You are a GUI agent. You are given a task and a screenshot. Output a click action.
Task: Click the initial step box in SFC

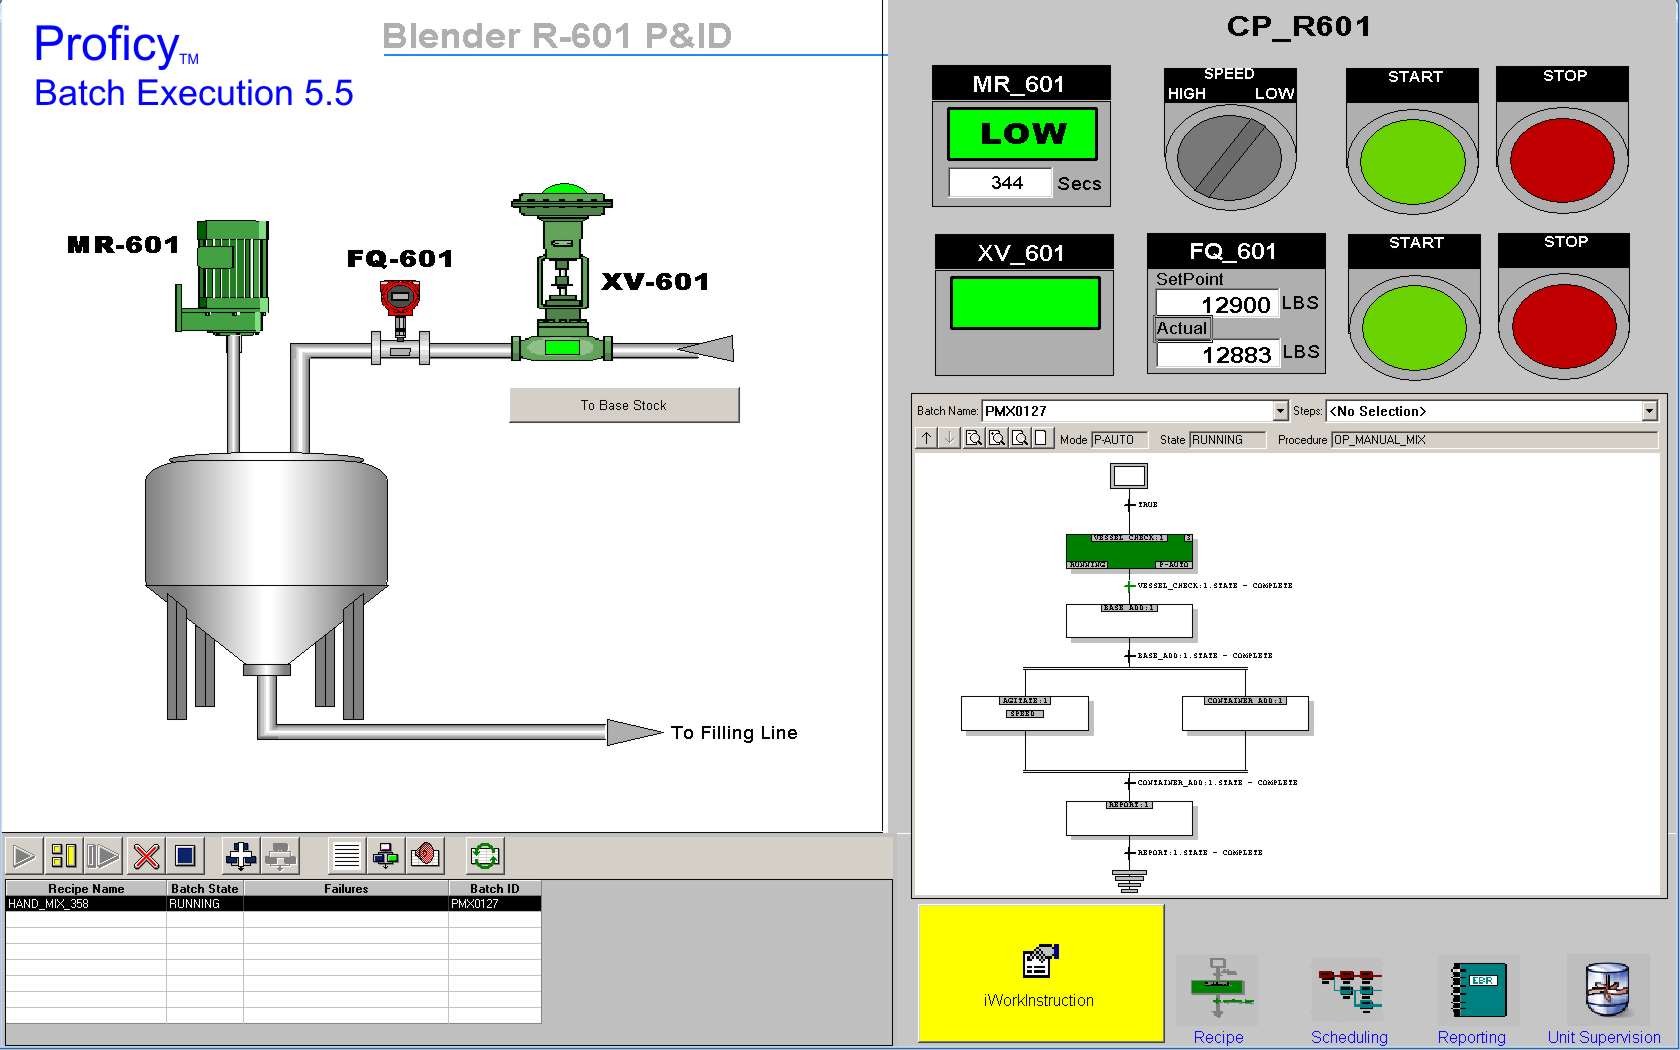[x=1129, y=476]
